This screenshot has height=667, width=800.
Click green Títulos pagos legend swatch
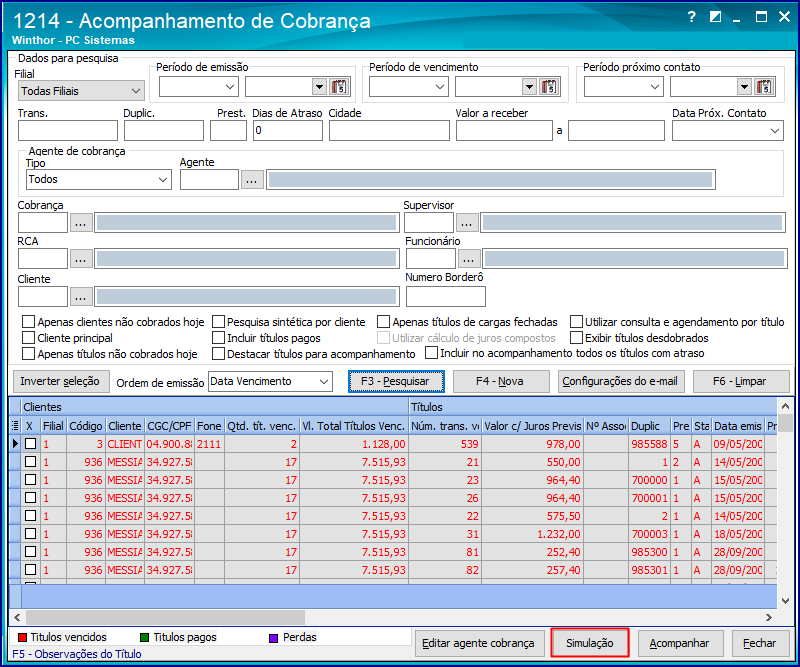click(x=144, y=637)
